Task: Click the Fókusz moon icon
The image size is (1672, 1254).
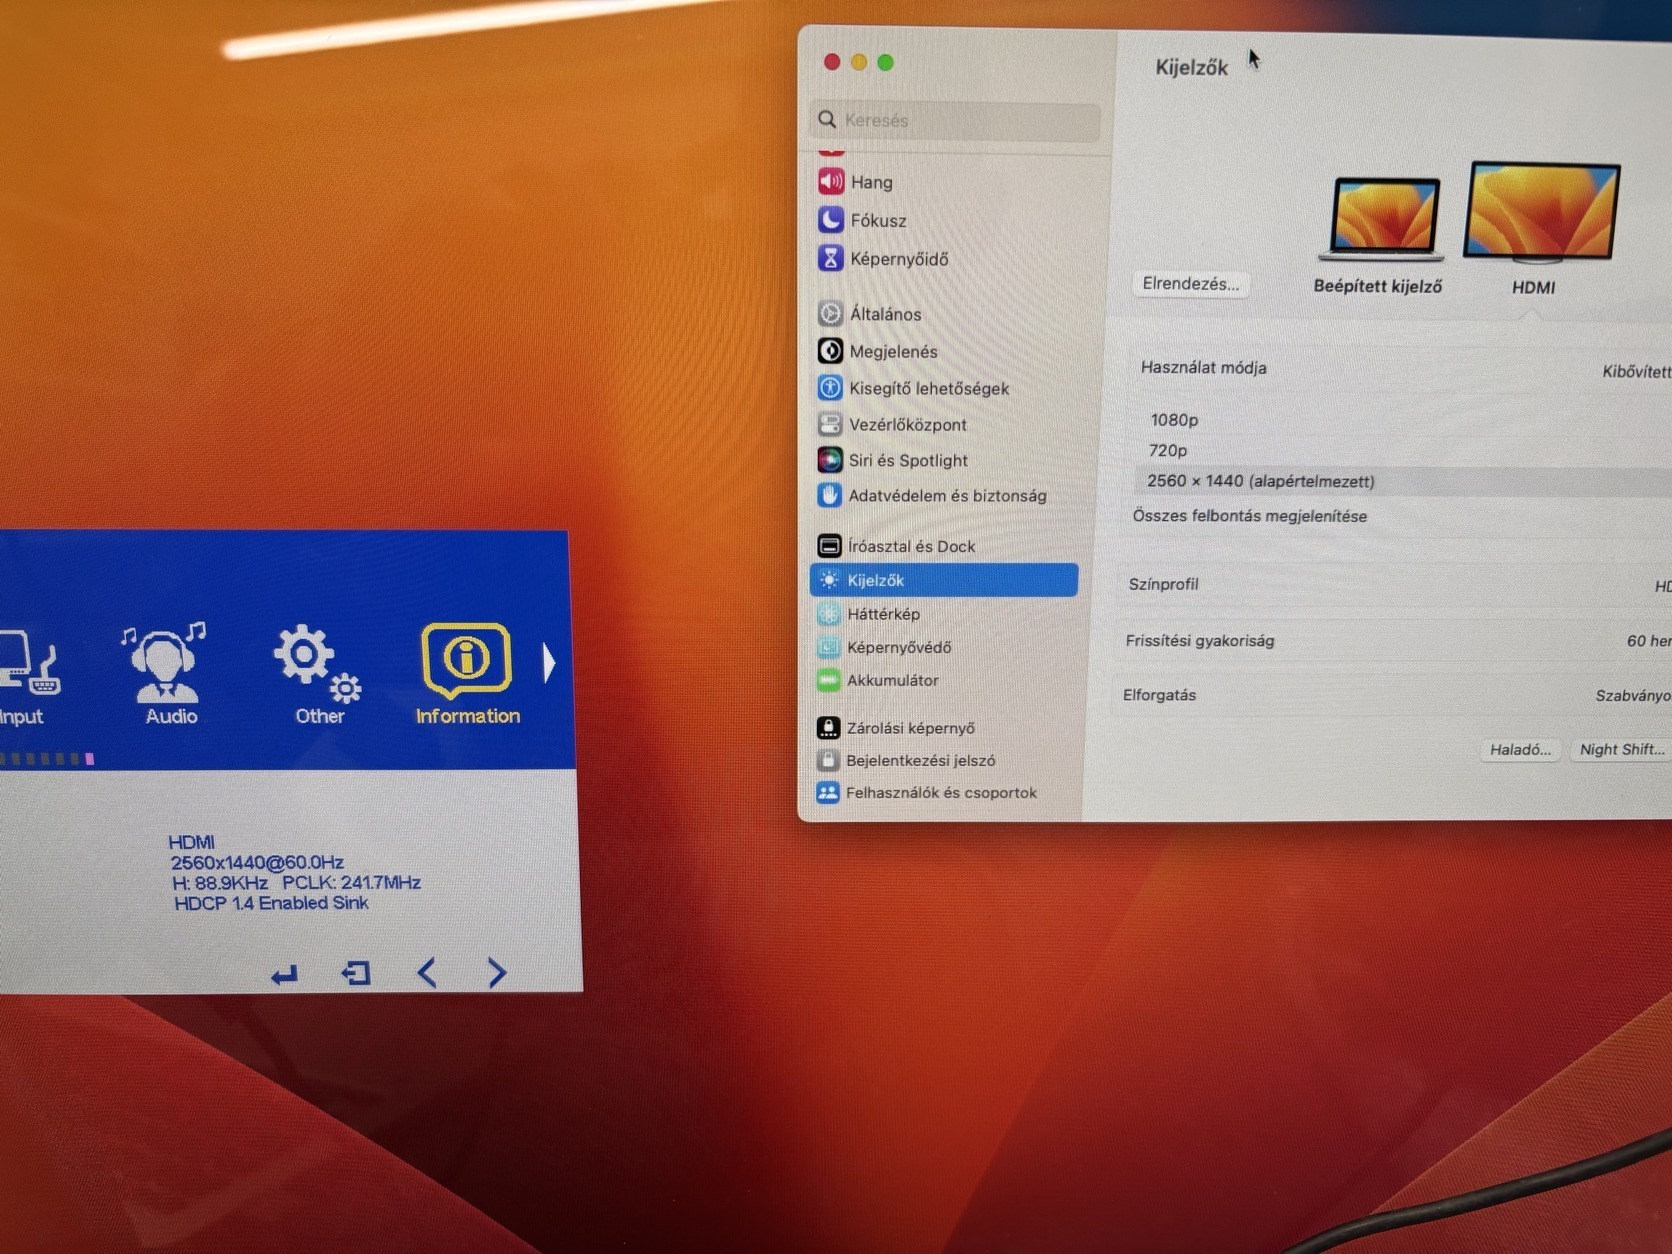Action: tap(830, 220)
